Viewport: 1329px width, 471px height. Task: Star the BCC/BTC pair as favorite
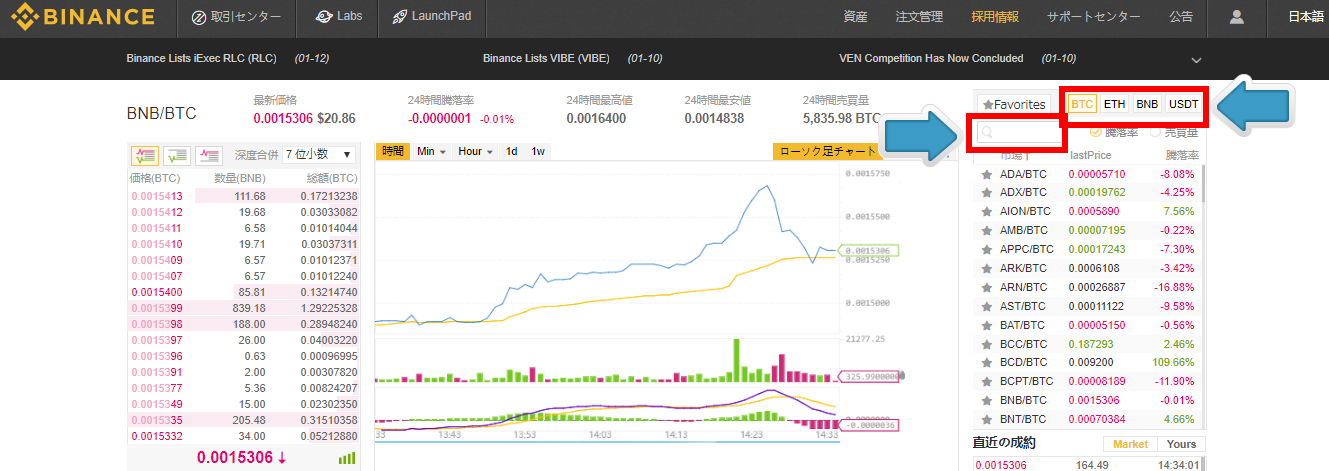coord(986,344)
